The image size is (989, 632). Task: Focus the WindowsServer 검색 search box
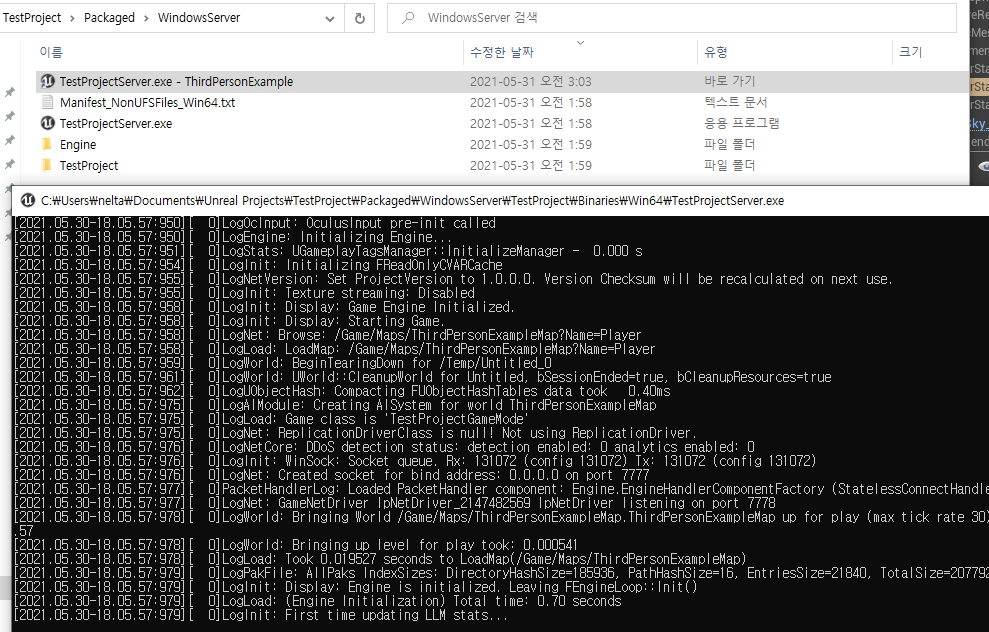[672, 18]
